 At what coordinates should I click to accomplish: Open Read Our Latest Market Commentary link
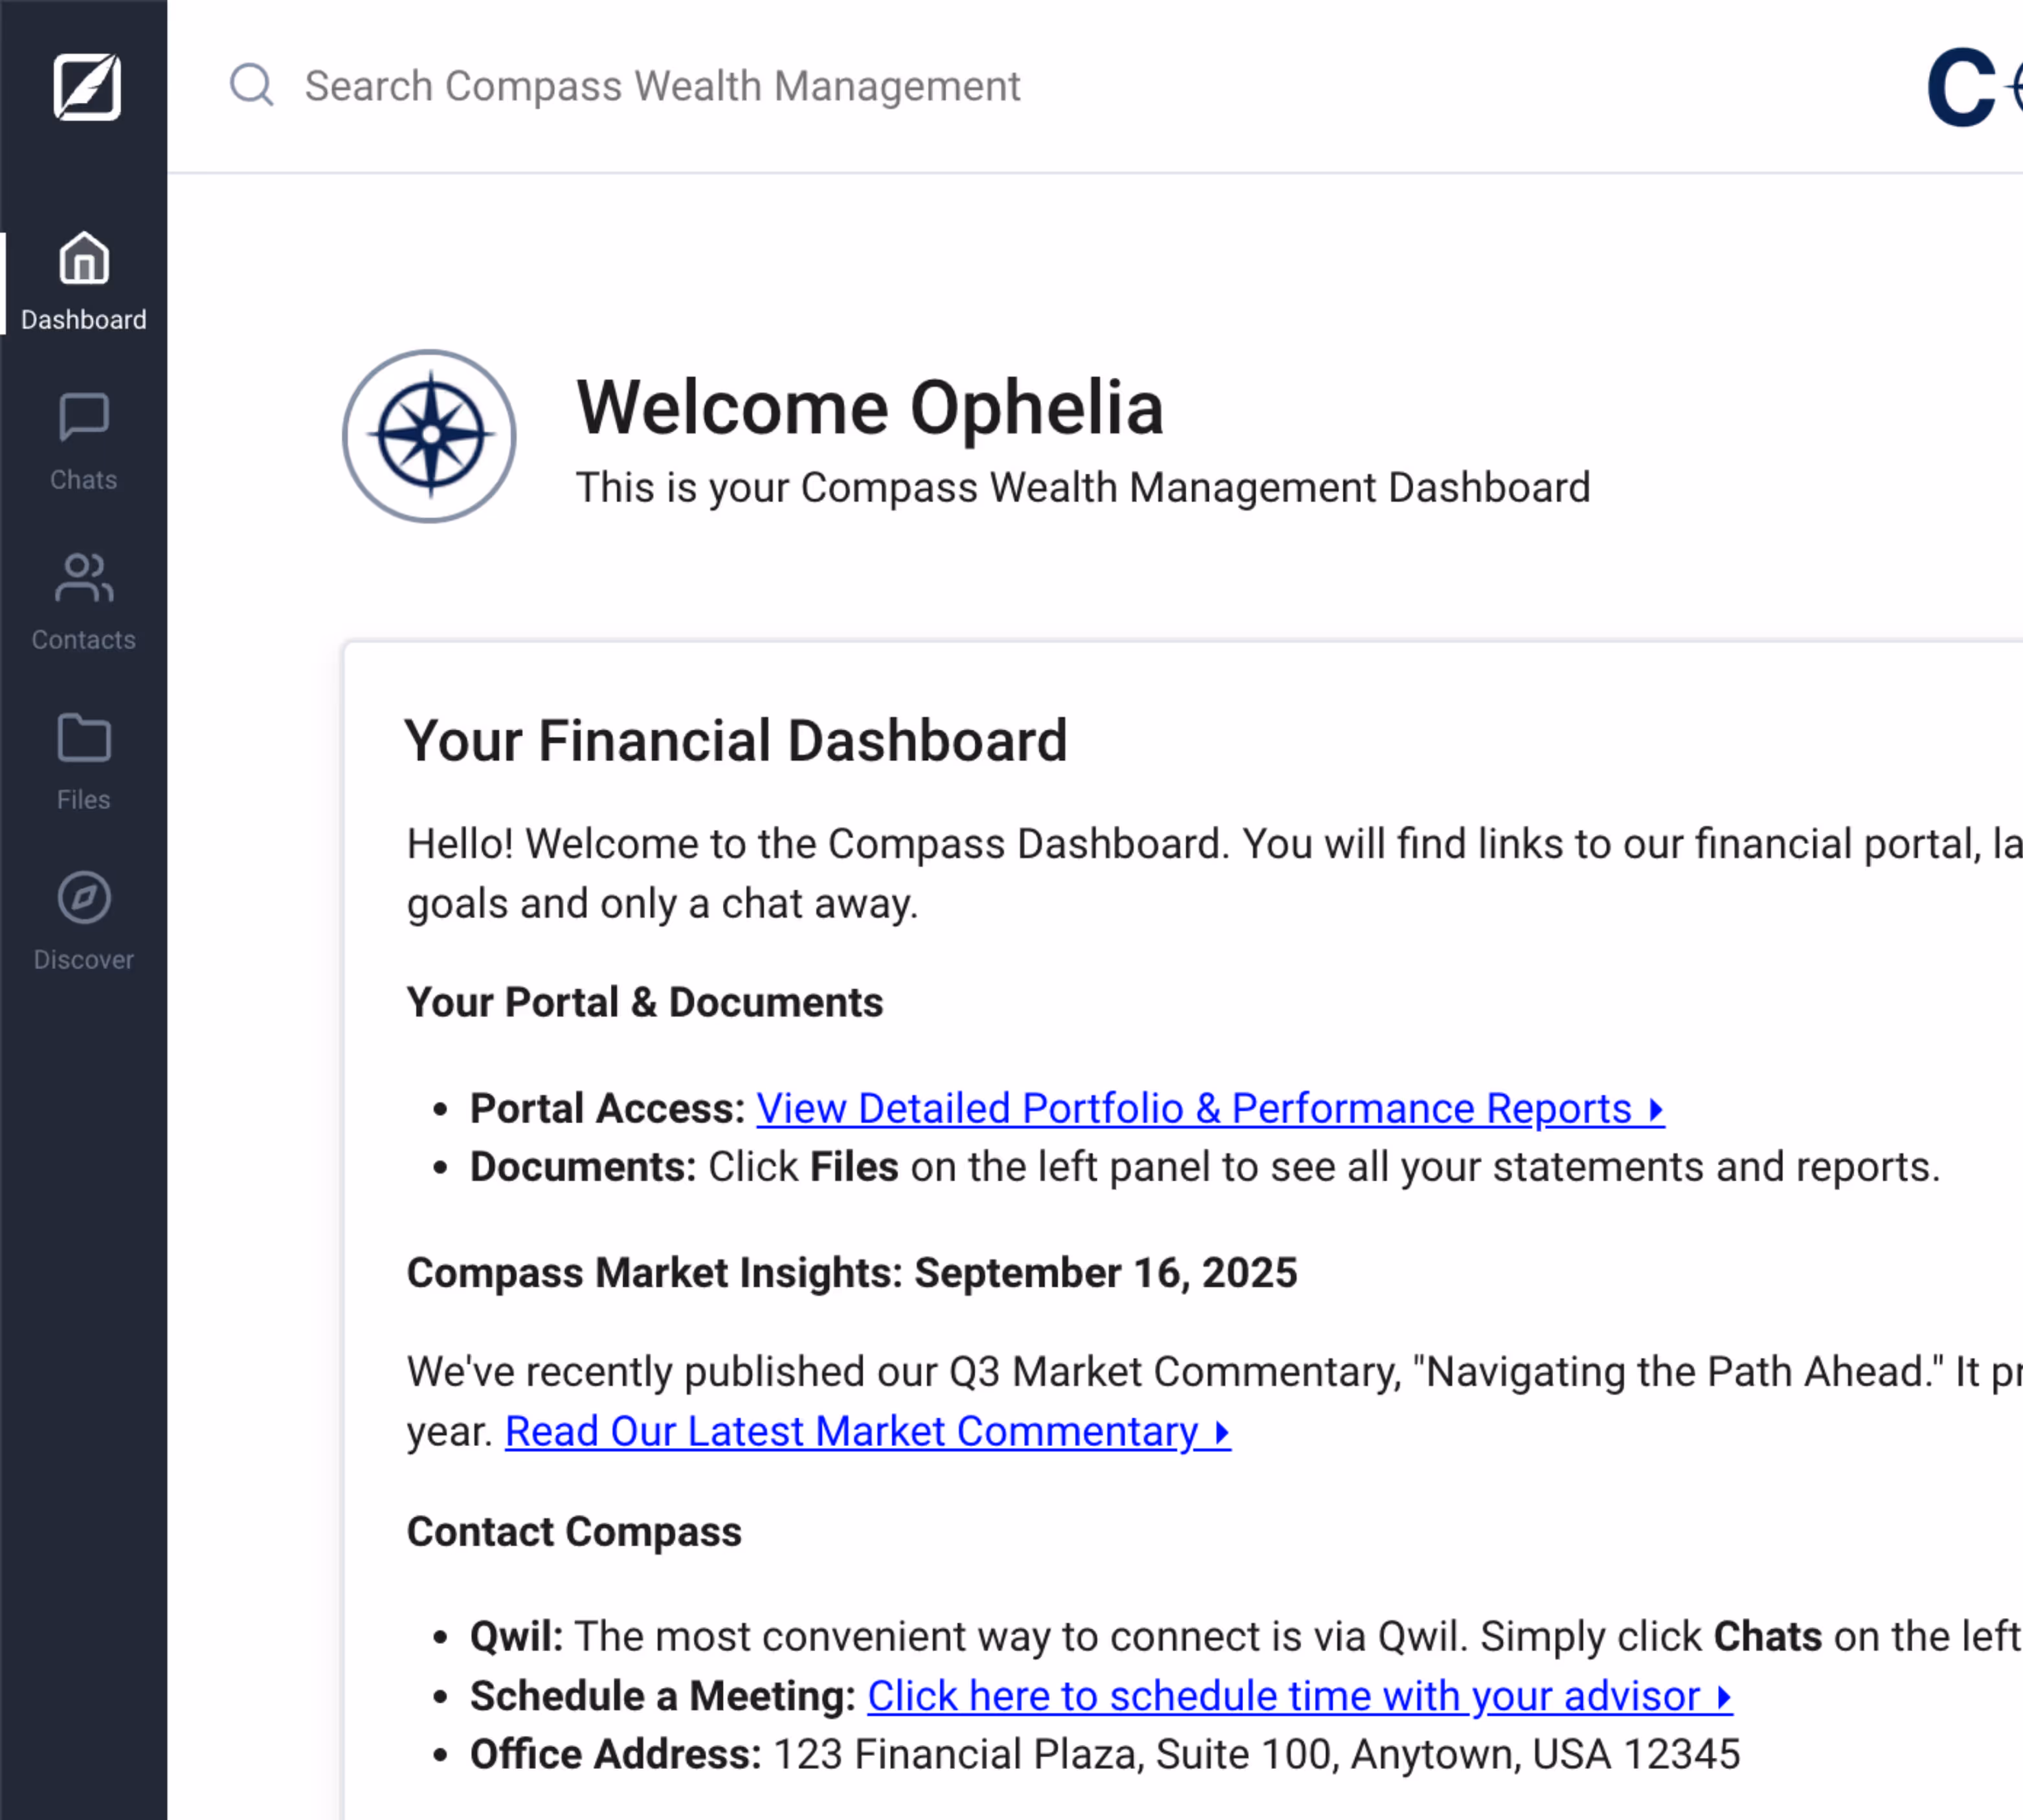coord(866,1431)
